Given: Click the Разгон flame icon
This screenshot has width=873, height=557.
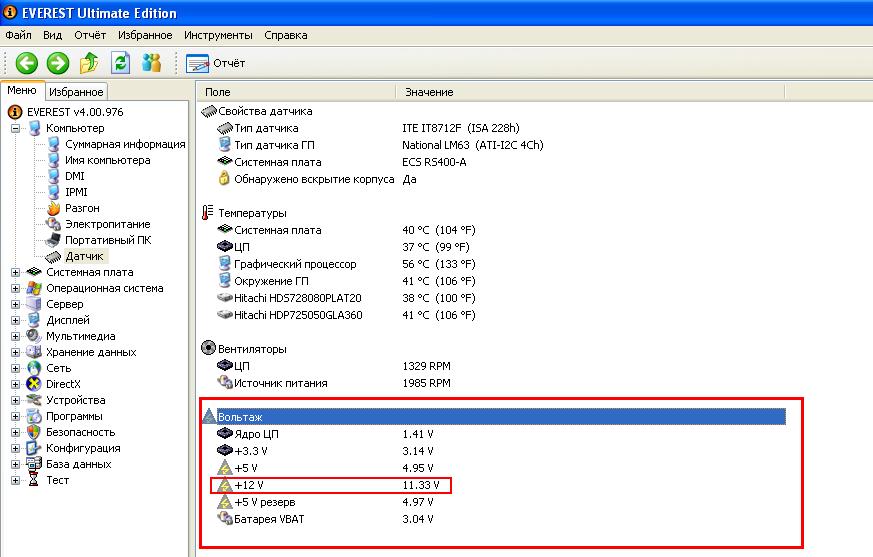Looking at the screenshot, I should pyautogui.click(x=53, y=208).
